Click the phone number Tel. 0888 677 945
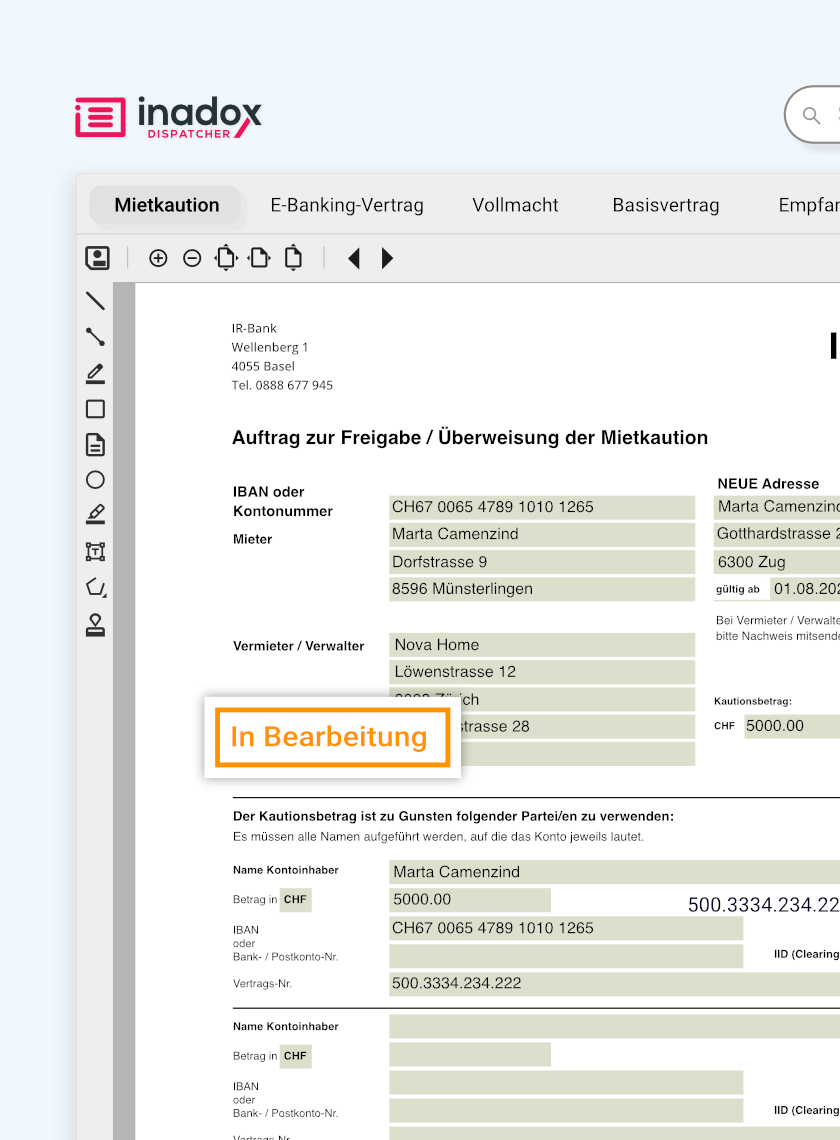Screen dimensions: 840x1140 [x=282, y=385]
